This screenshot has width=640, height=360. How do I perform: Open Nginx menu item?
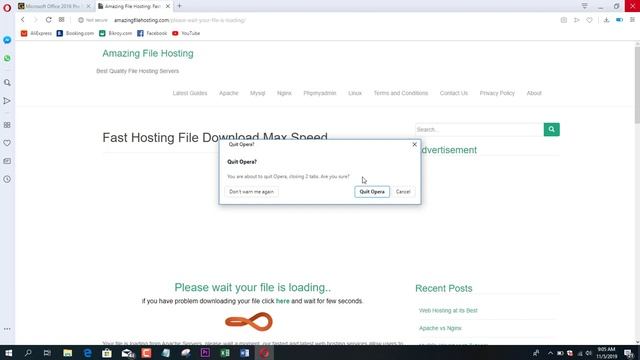coord(284,93)
